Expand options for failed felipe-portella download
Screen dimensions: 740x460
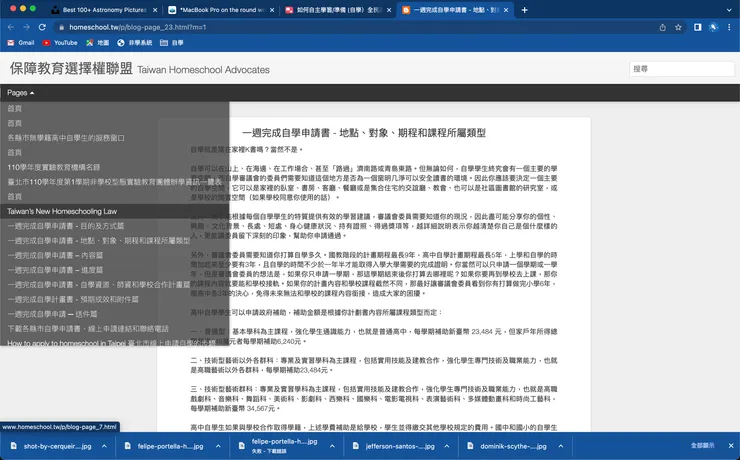332,446
